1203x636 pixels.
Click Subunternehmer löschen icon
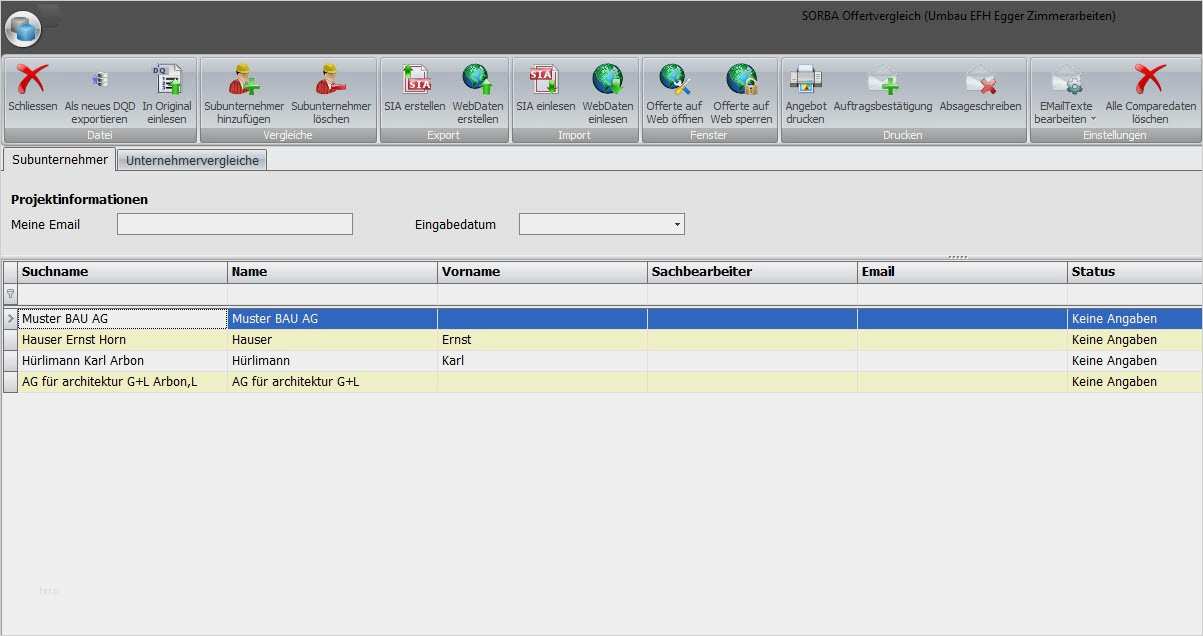[329, 79]
